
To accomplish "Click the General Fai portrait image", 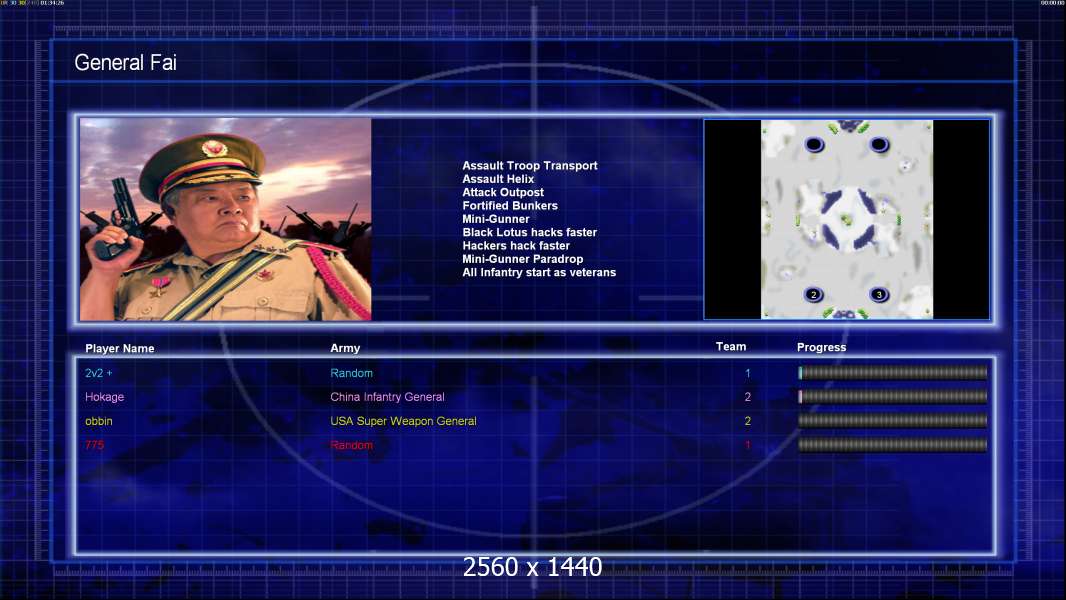I will point(226,219).
